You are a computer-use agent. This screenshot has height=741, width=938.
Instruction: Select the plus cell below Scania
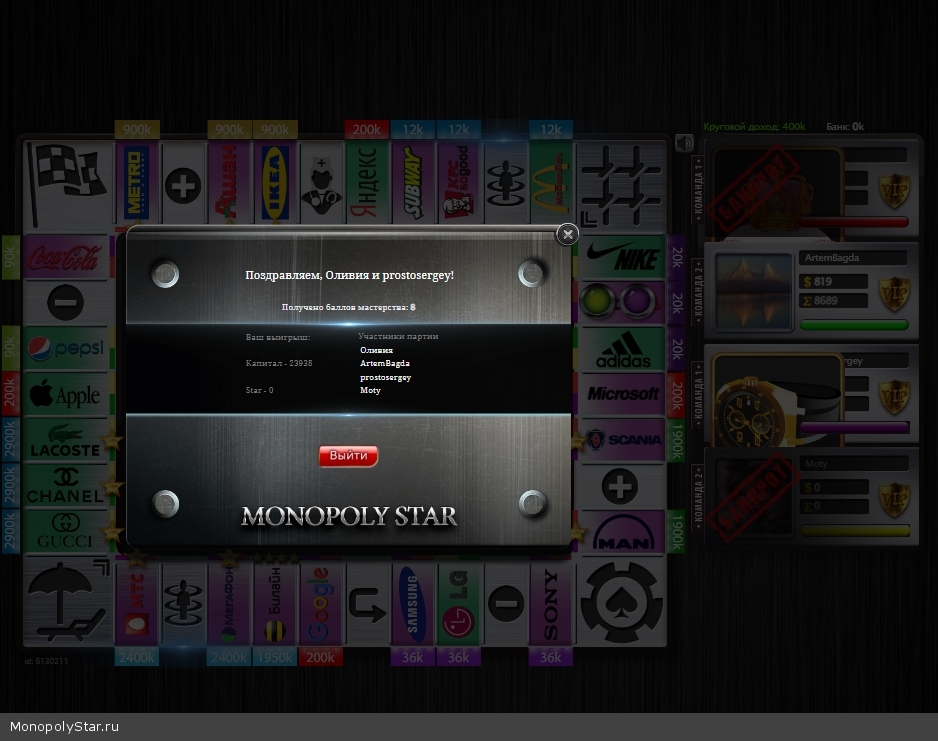pos(622,486)
